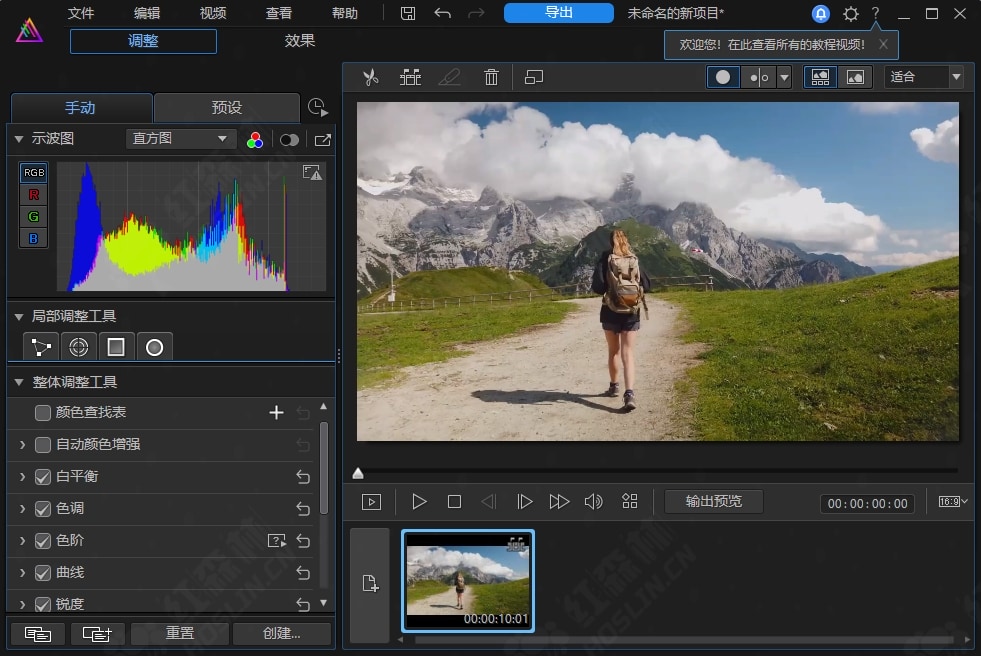Switch to the 预设 tab
The height and width of the screenshot is (656, 981).
click(226, 107)
